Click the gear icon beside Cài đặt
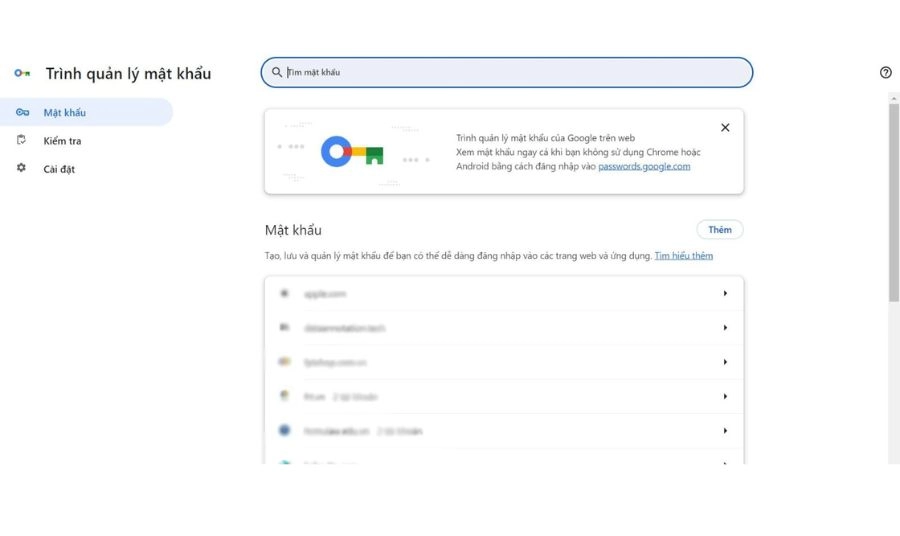The width and height of the screenshot is (900, 536). pyautogui.click(x=21, y=168)
